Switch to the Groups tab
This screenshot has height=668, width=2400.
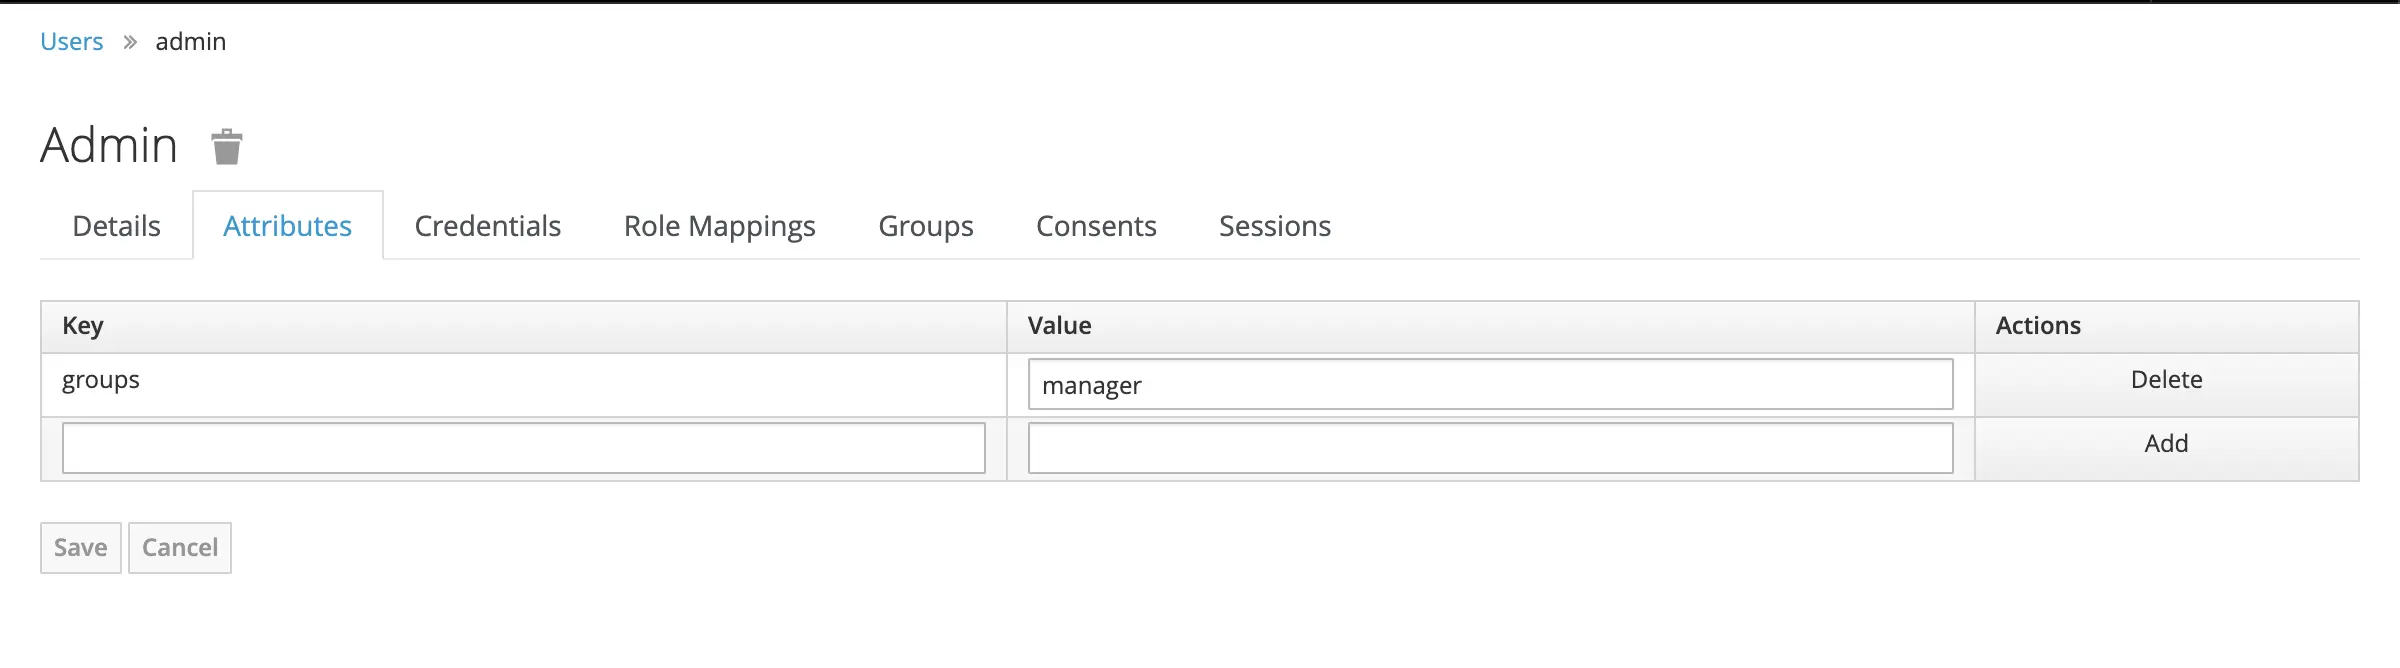(925, 226)
